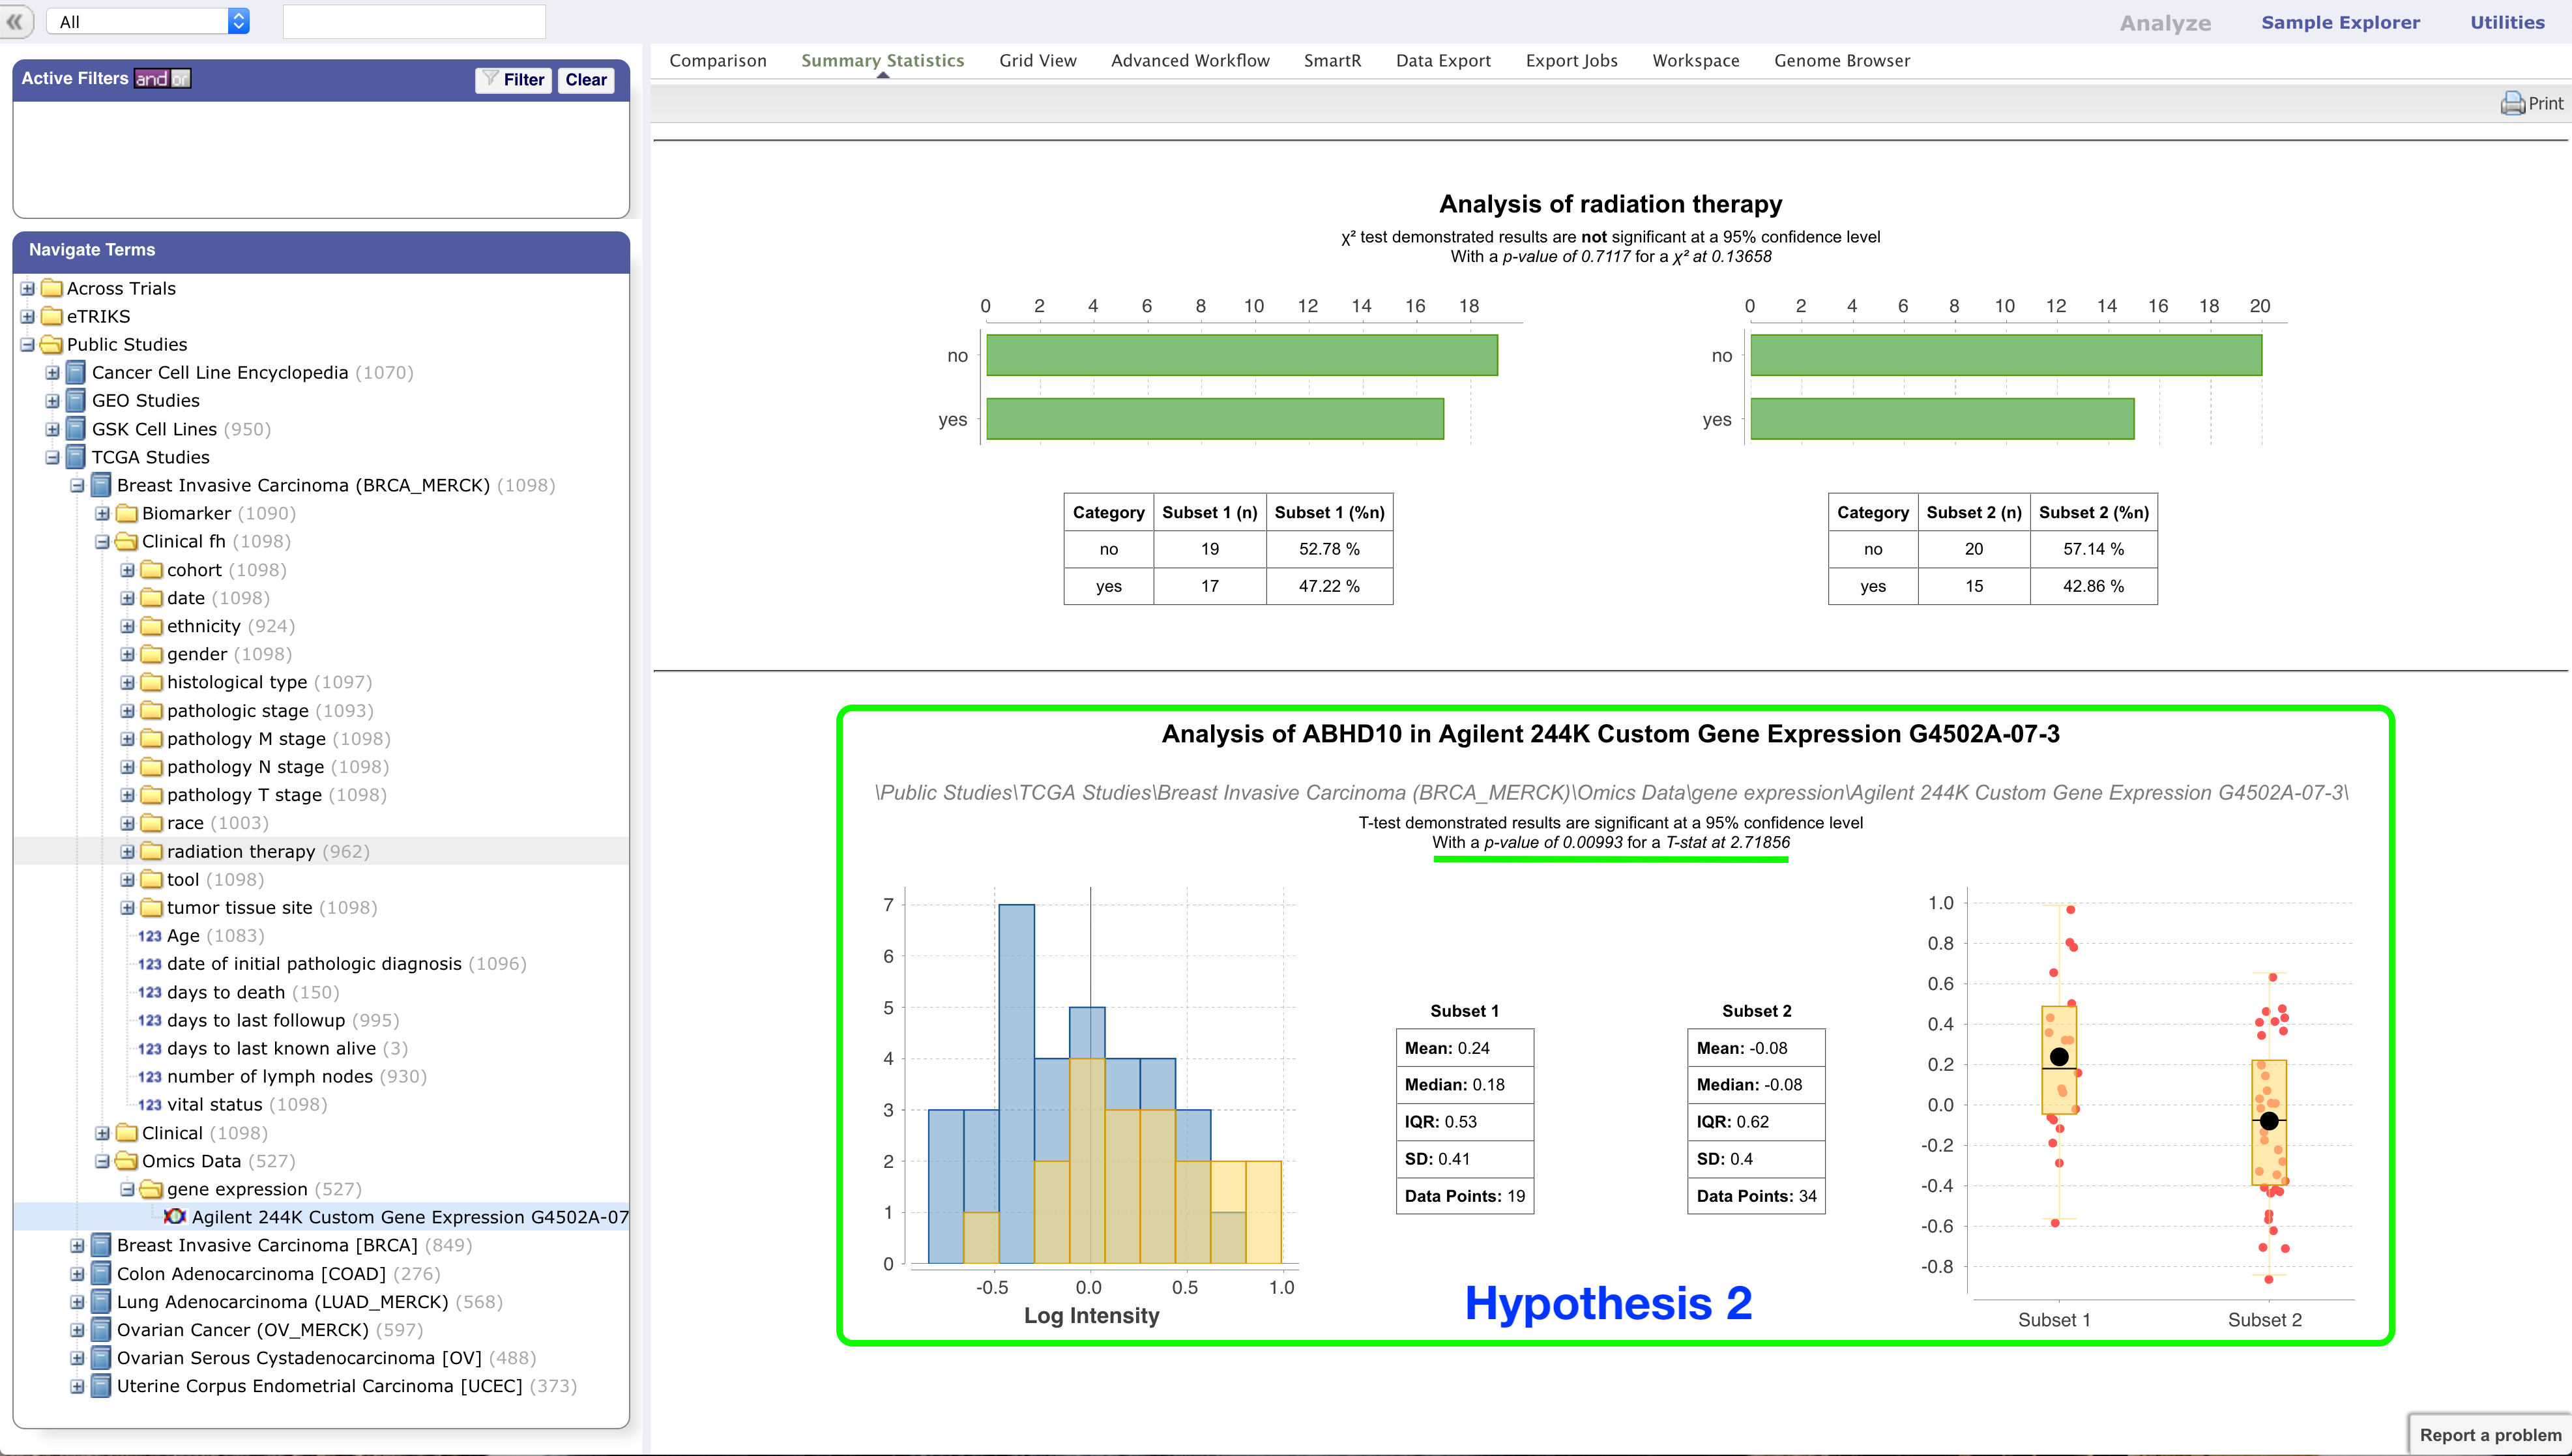Collapse the left panel using the double-arrow icon
This screenshot has height=1456, width=2572.
pyautogui.click(x=15, y=21)
